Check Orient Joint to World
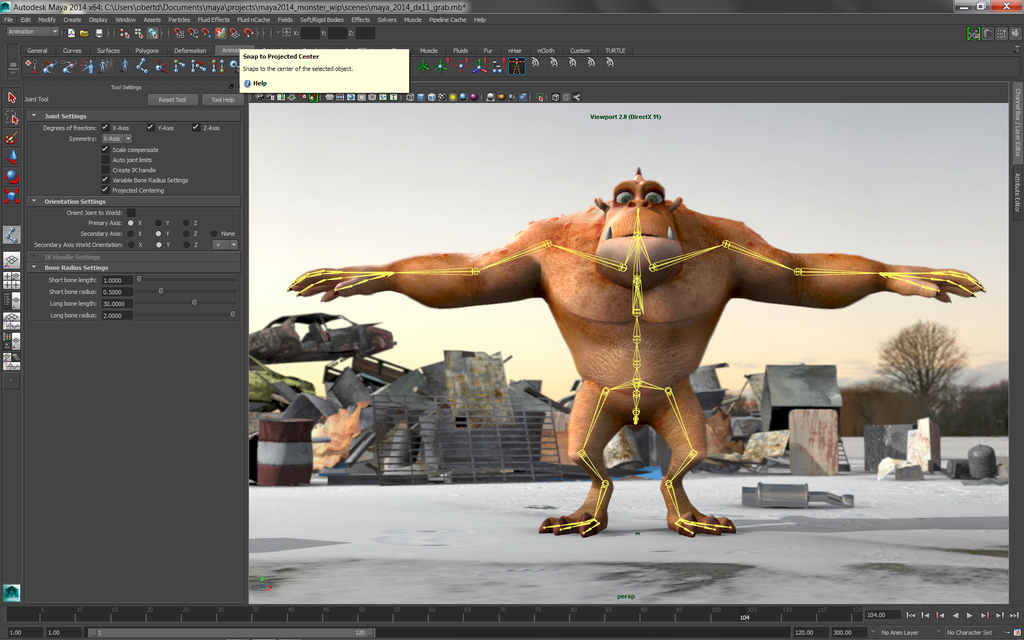 pyautogui.click(x=131, y=213)
